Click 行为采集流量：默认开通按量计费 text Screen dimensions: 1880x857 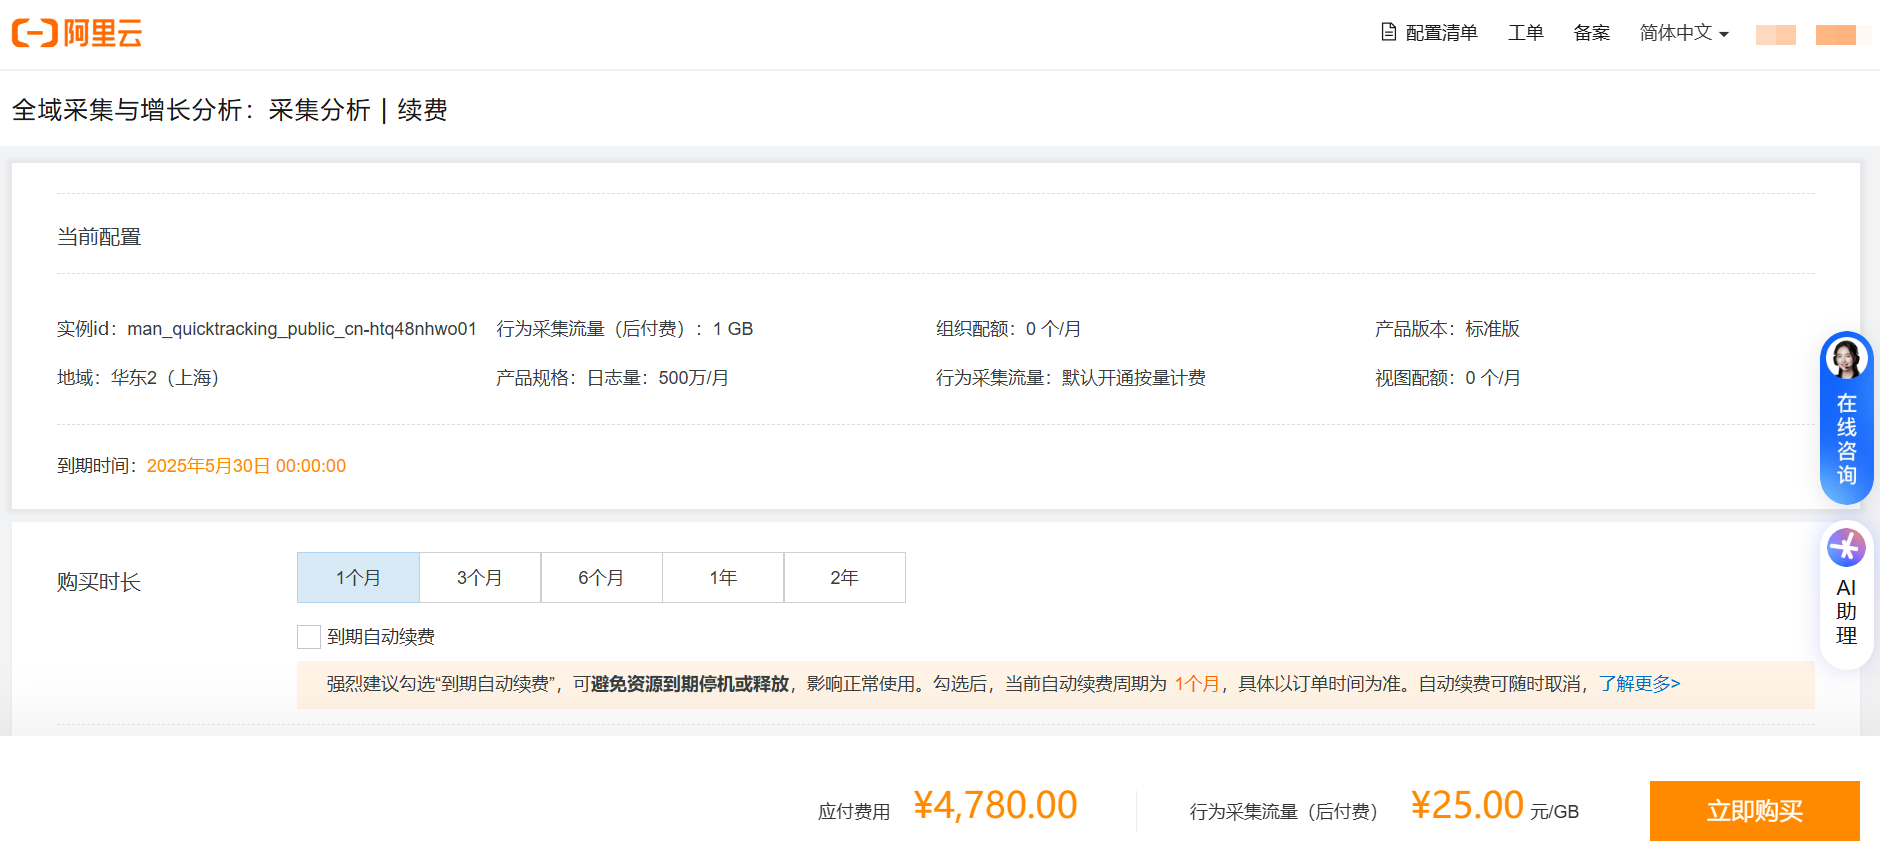(1071, 378)
